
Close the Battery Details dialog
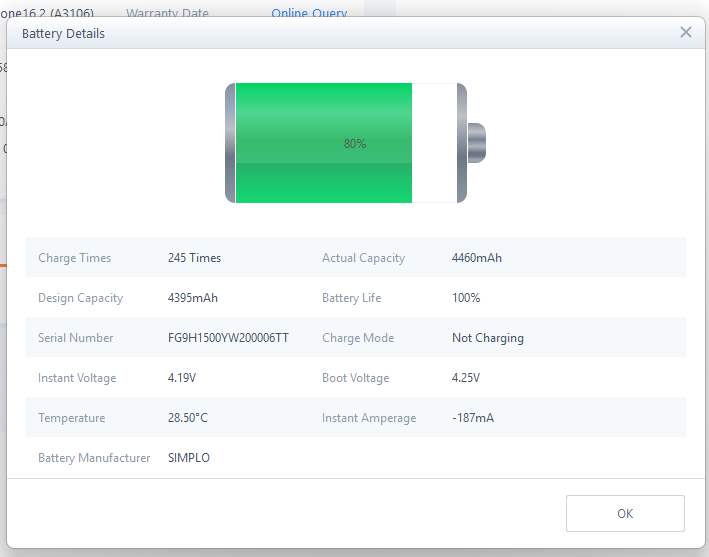pyautogui.click(x=685, y=32)
